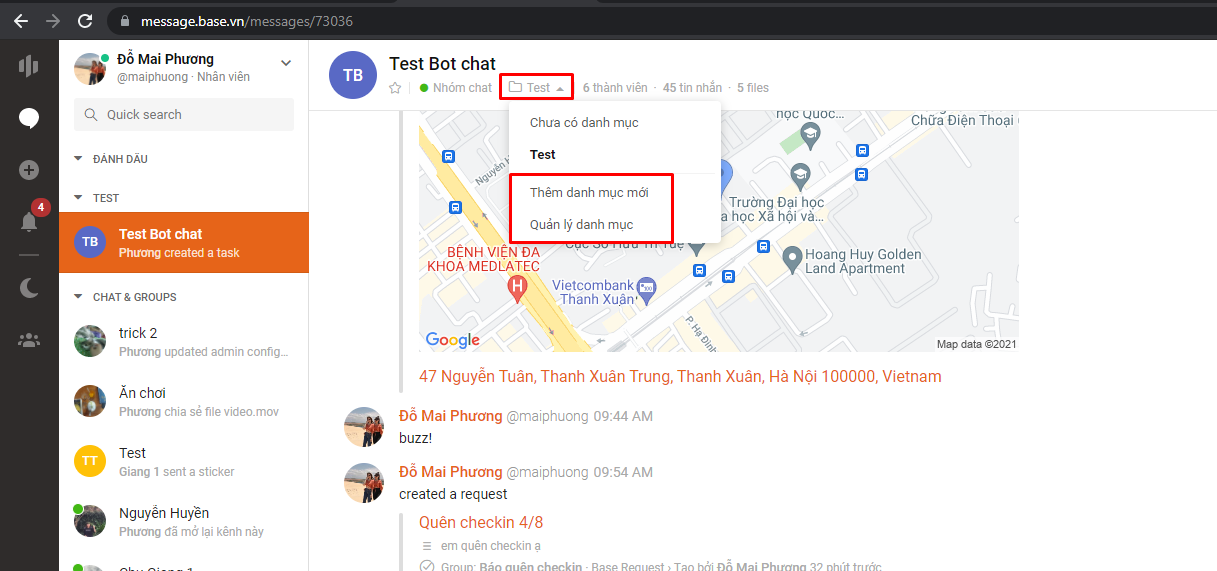This screenshot has width=1217, height=571.
Task: Open the Test chat by Giang 1
Action: tap(184, 462)
